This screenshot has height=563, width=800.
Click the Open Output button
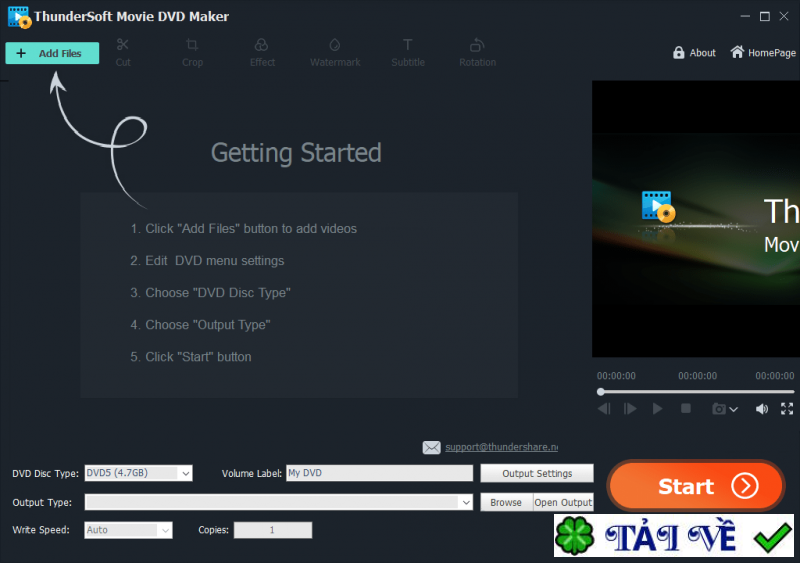pos(563,502)
